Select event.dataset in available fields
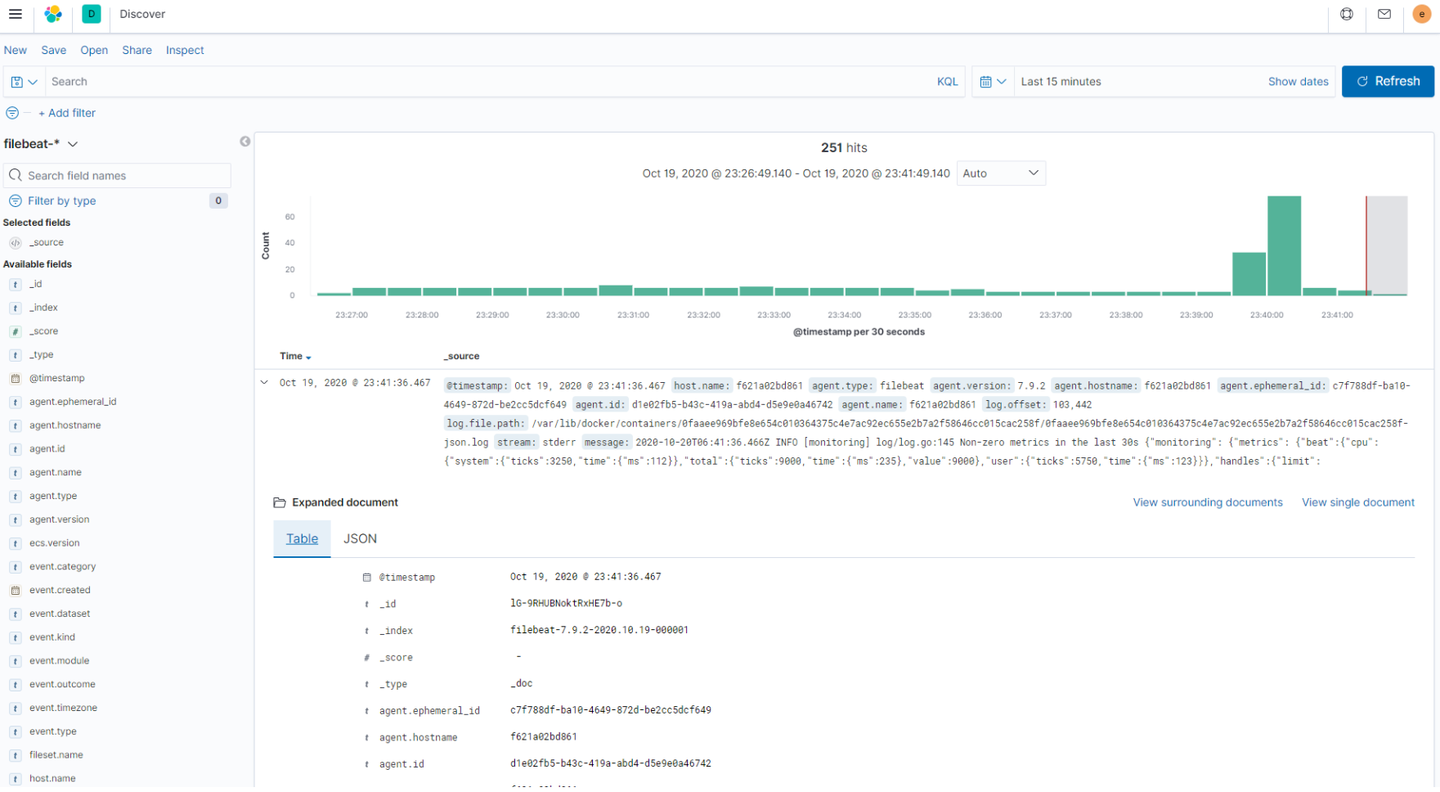The image size is (1440, 792). (59, 614)
